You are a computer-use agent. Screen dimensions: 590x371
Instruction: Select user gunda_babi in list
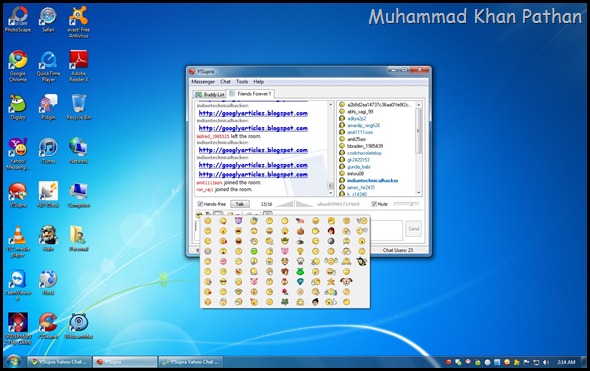coord(359,167)
